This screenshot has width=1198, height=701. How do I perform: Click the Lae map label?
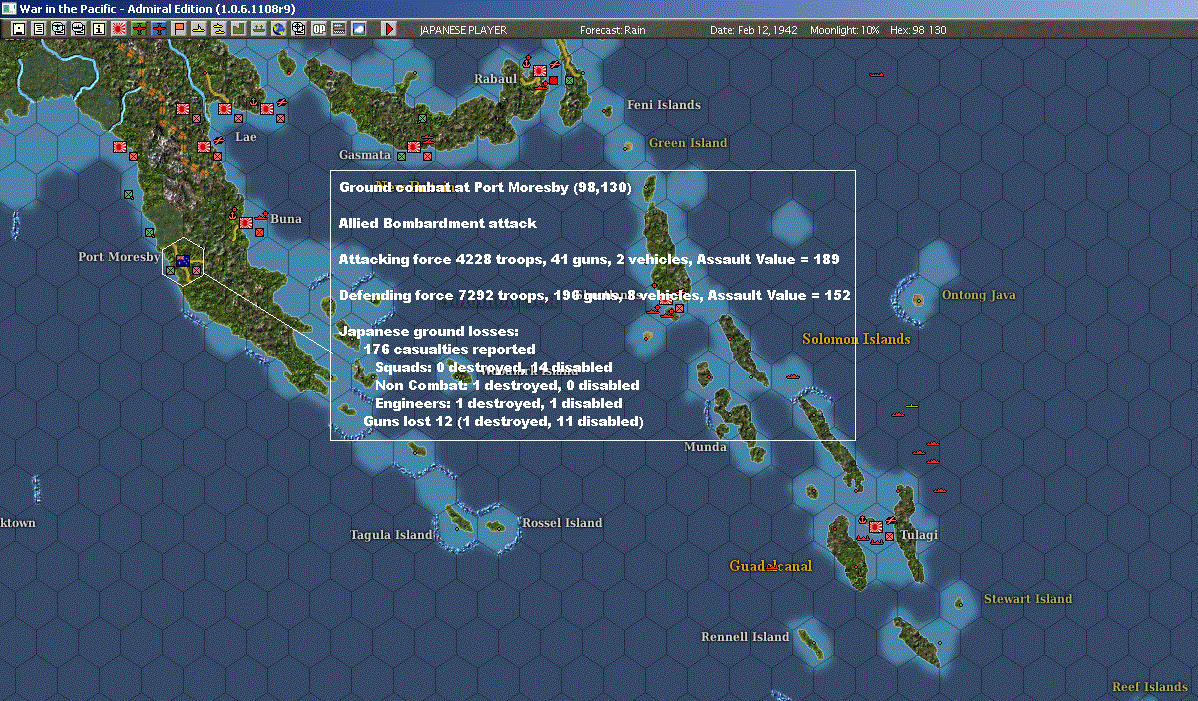(x=245, y=137)
